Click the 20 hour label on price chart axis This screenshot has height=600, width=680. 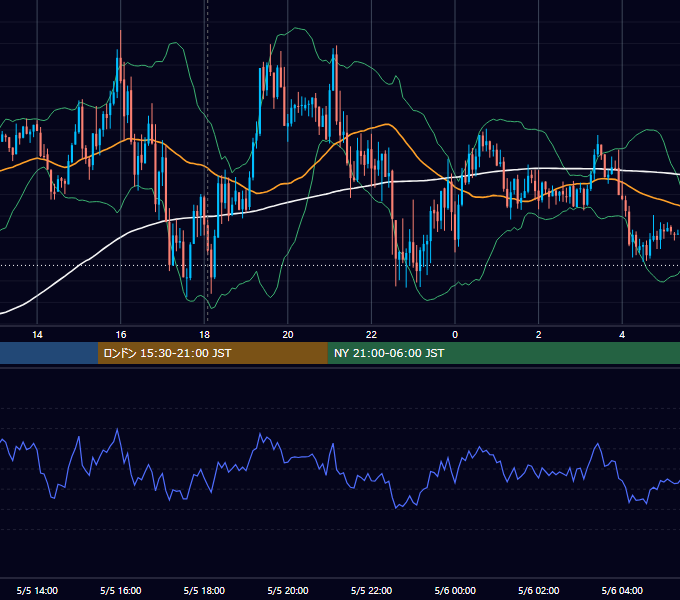[x=288, y=335]
